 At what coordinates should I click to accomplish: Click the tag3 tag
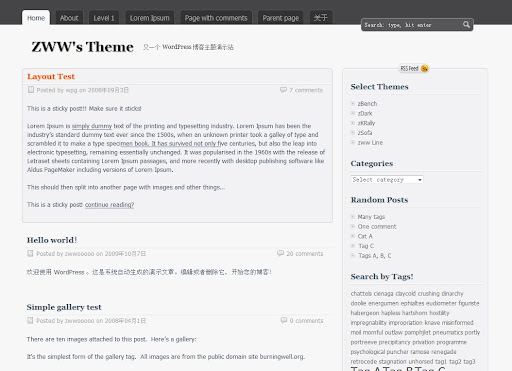pos(469,361)
